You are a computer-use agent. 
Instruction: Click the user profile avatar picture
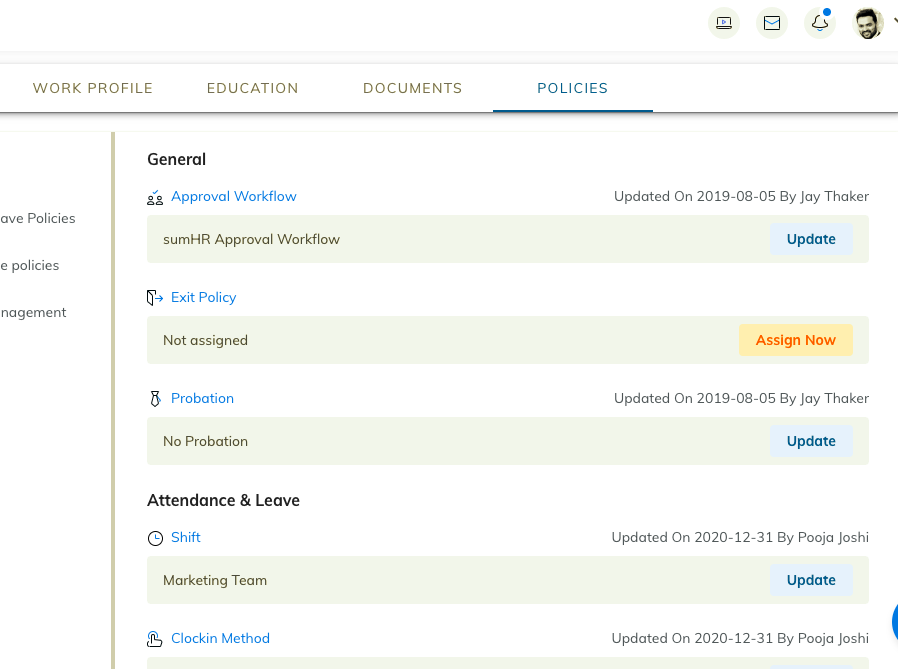868,23
